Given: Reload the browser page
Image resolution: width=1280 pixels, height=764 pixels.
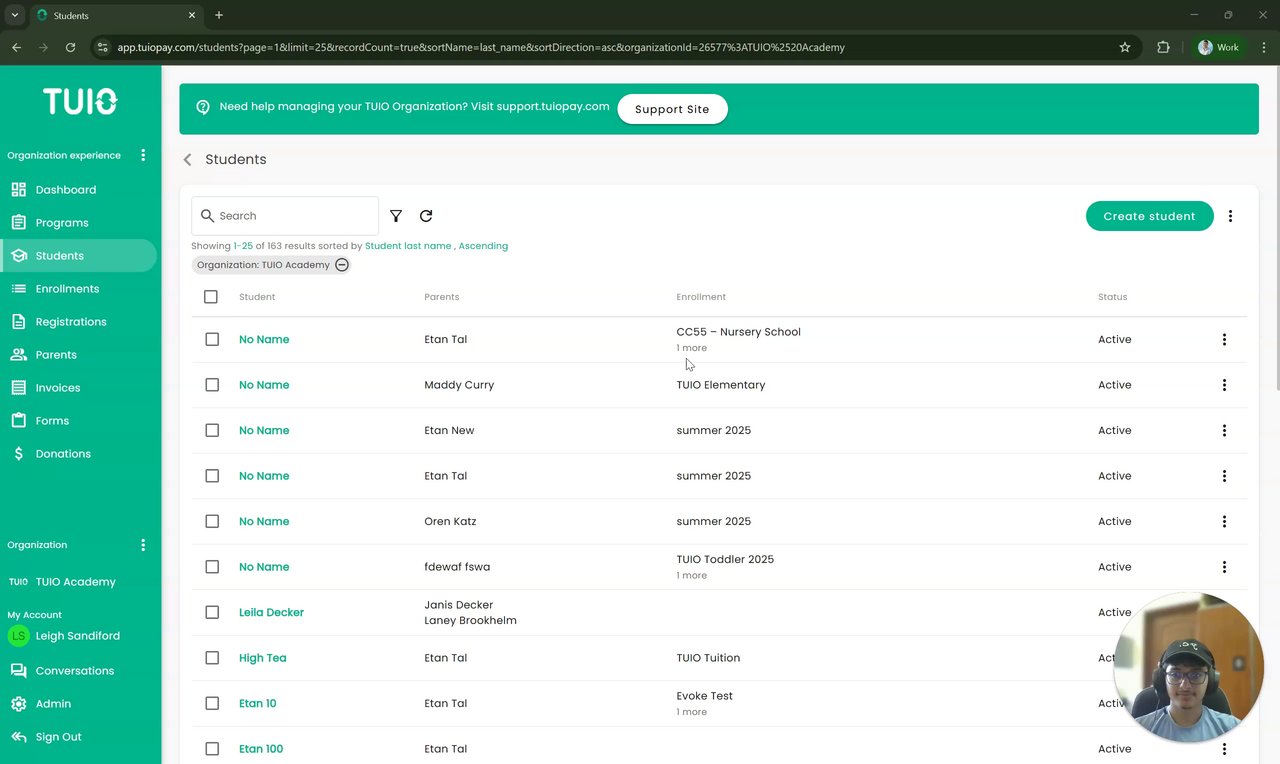Looking at the screenshot, I should (70, 47).
